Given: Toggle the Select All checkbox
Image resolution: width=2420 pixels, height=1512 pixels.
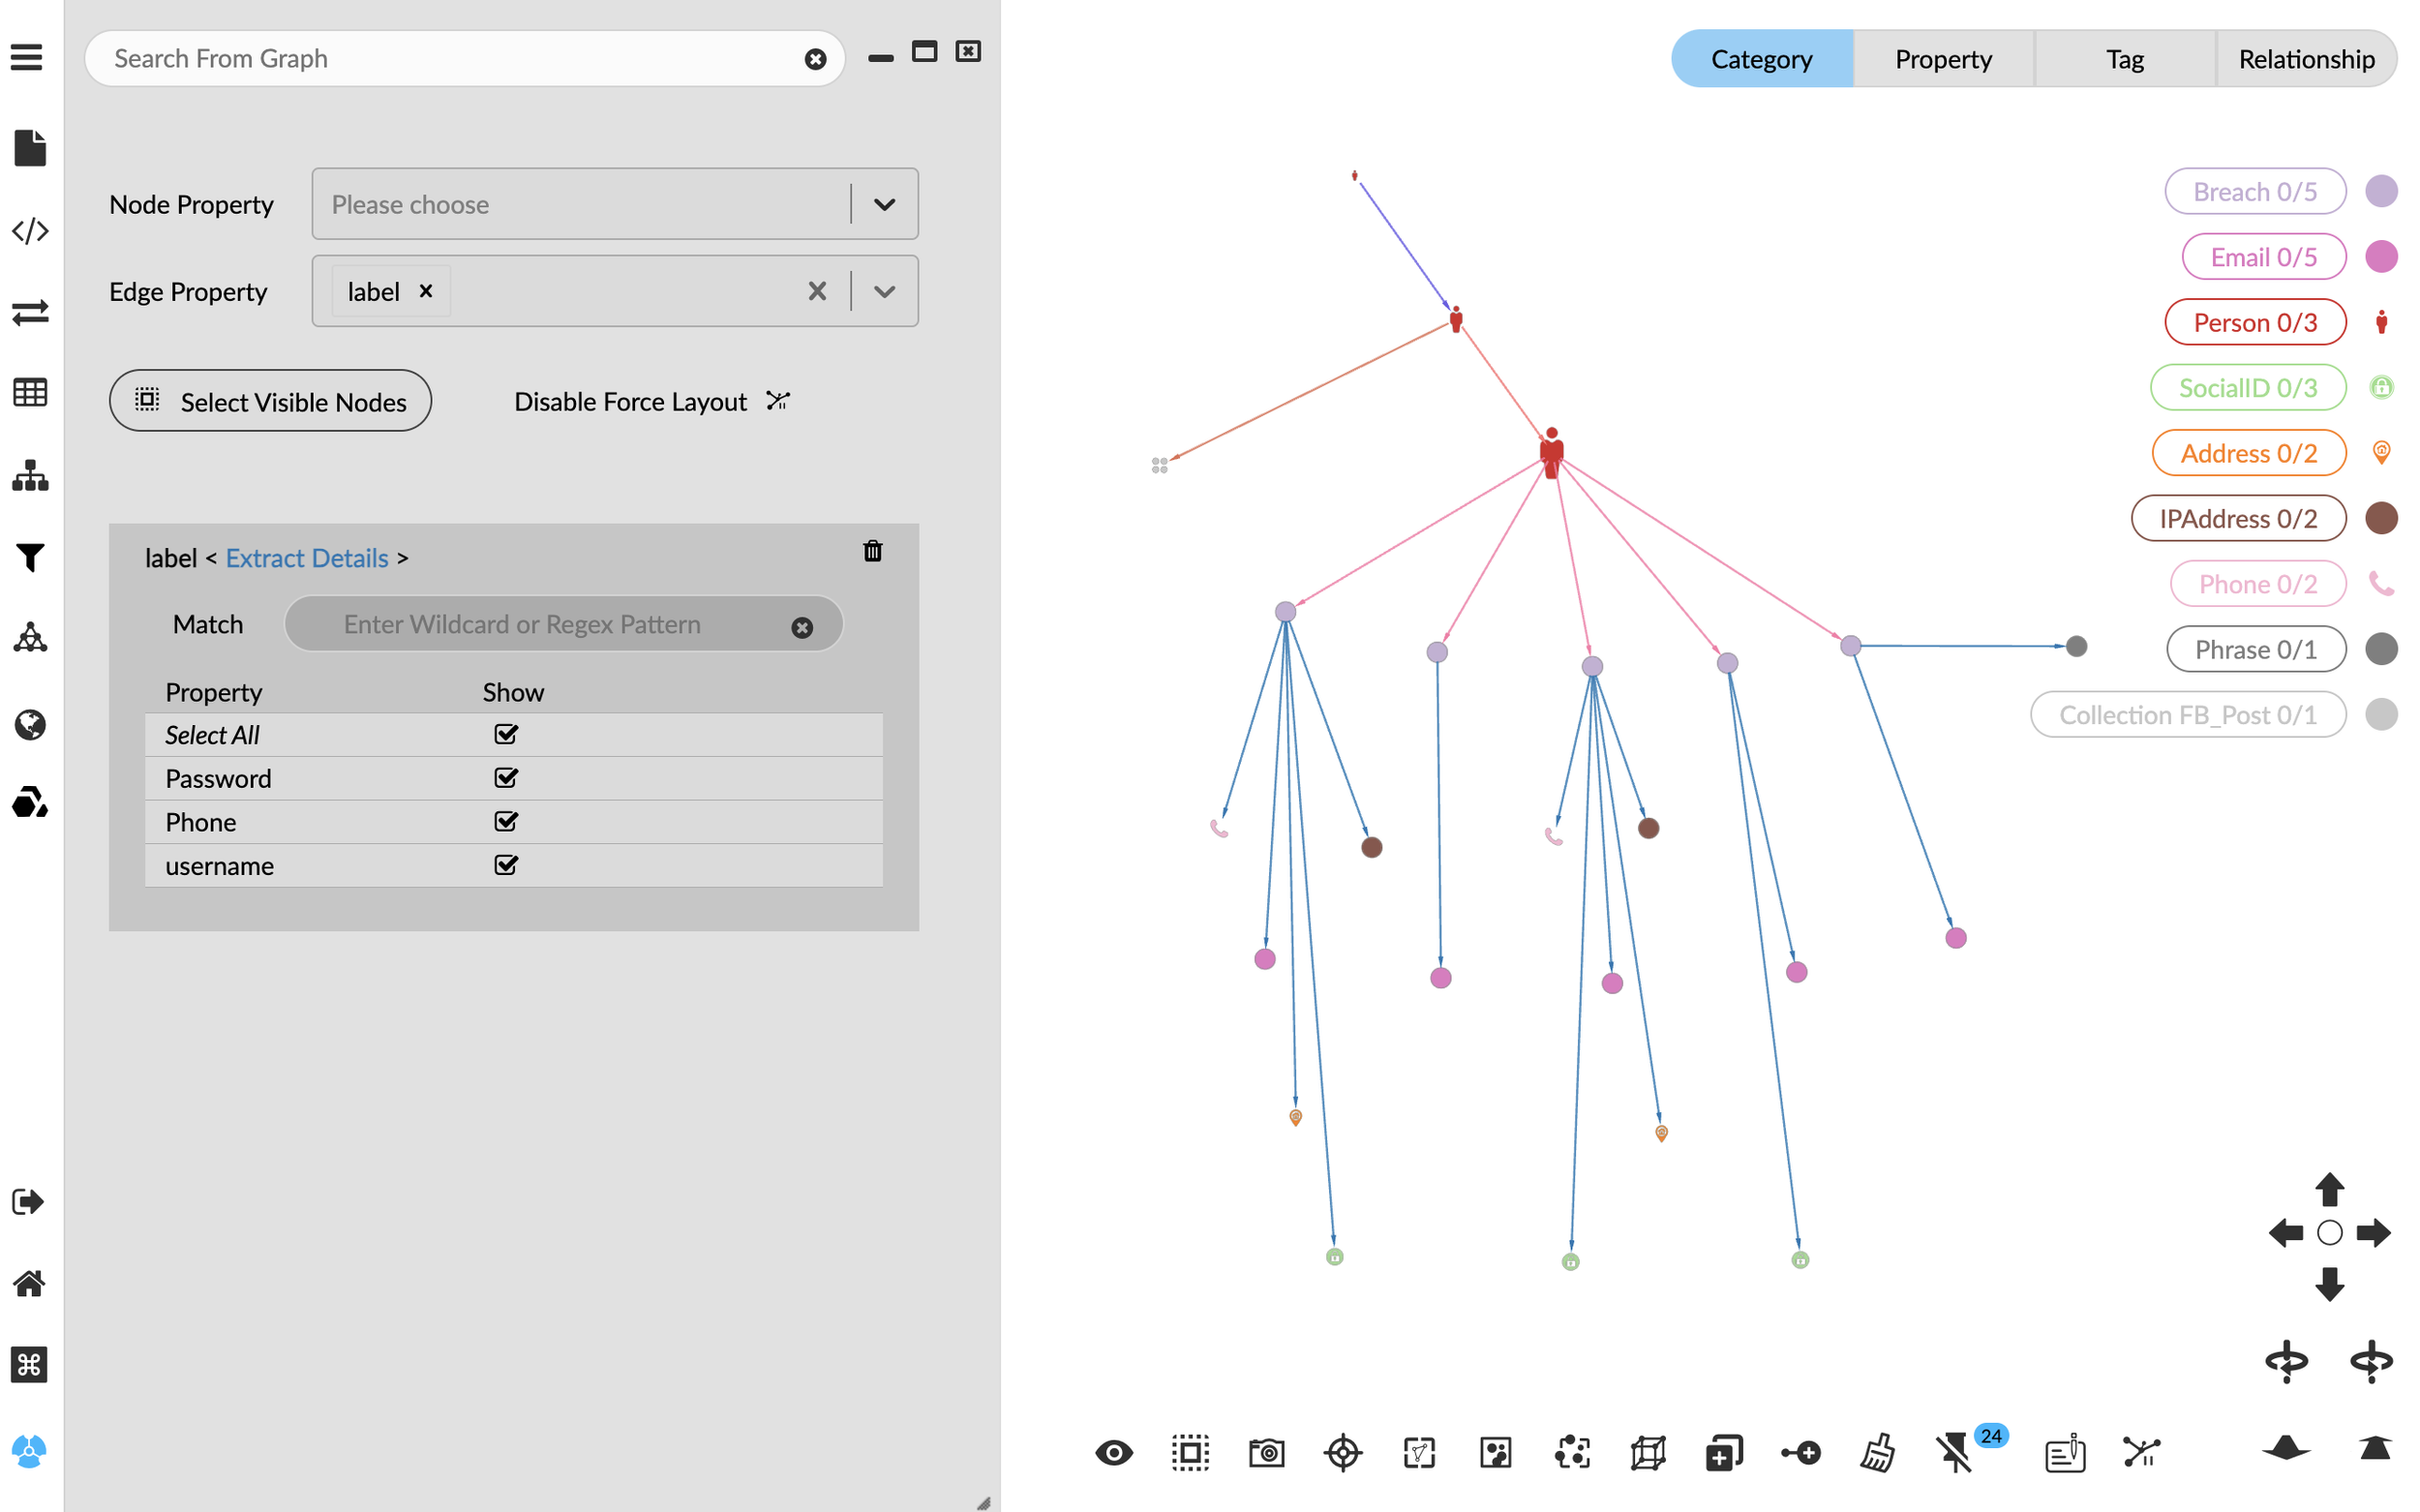Looking at the screenshot, I should click(506, 734).
